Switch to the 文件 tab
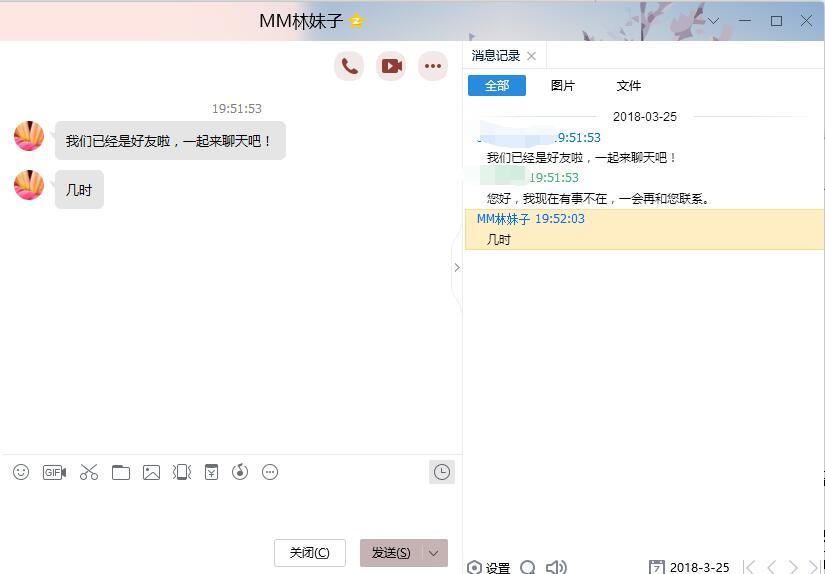825x574 pixels. 629,86
